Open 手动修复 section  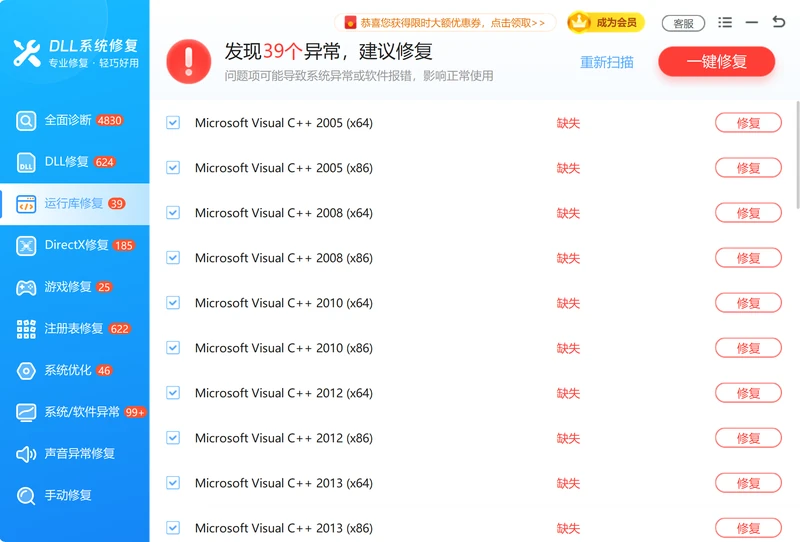click(x=74, y=495)
